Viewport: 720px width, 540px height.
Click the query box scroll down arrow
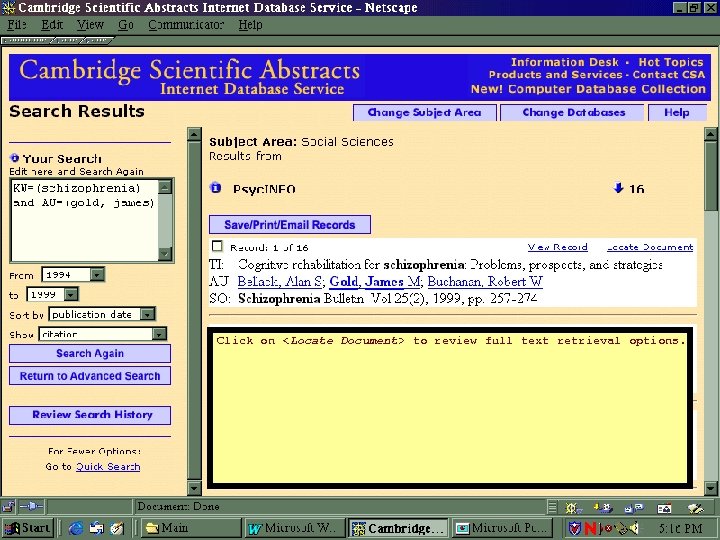[x=165, y=254]
